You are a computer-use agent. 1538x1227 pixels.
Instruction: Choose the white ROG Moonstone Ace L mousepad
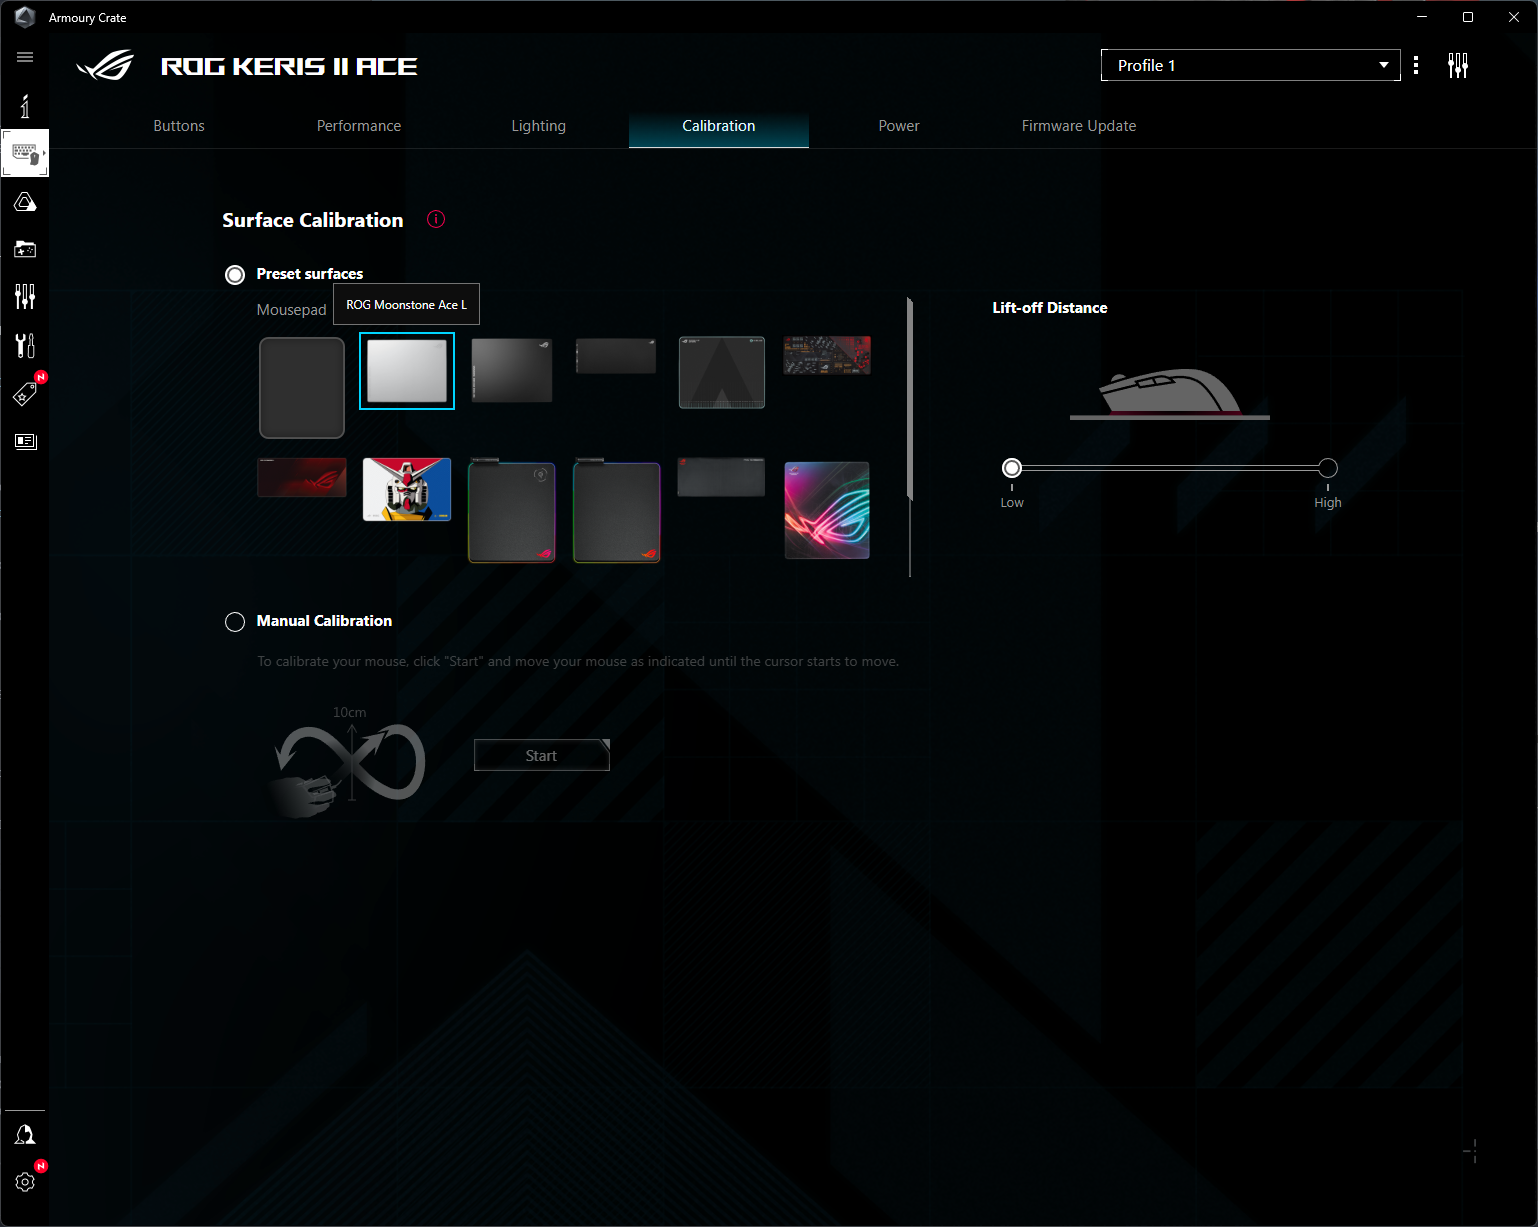point(407,371)
